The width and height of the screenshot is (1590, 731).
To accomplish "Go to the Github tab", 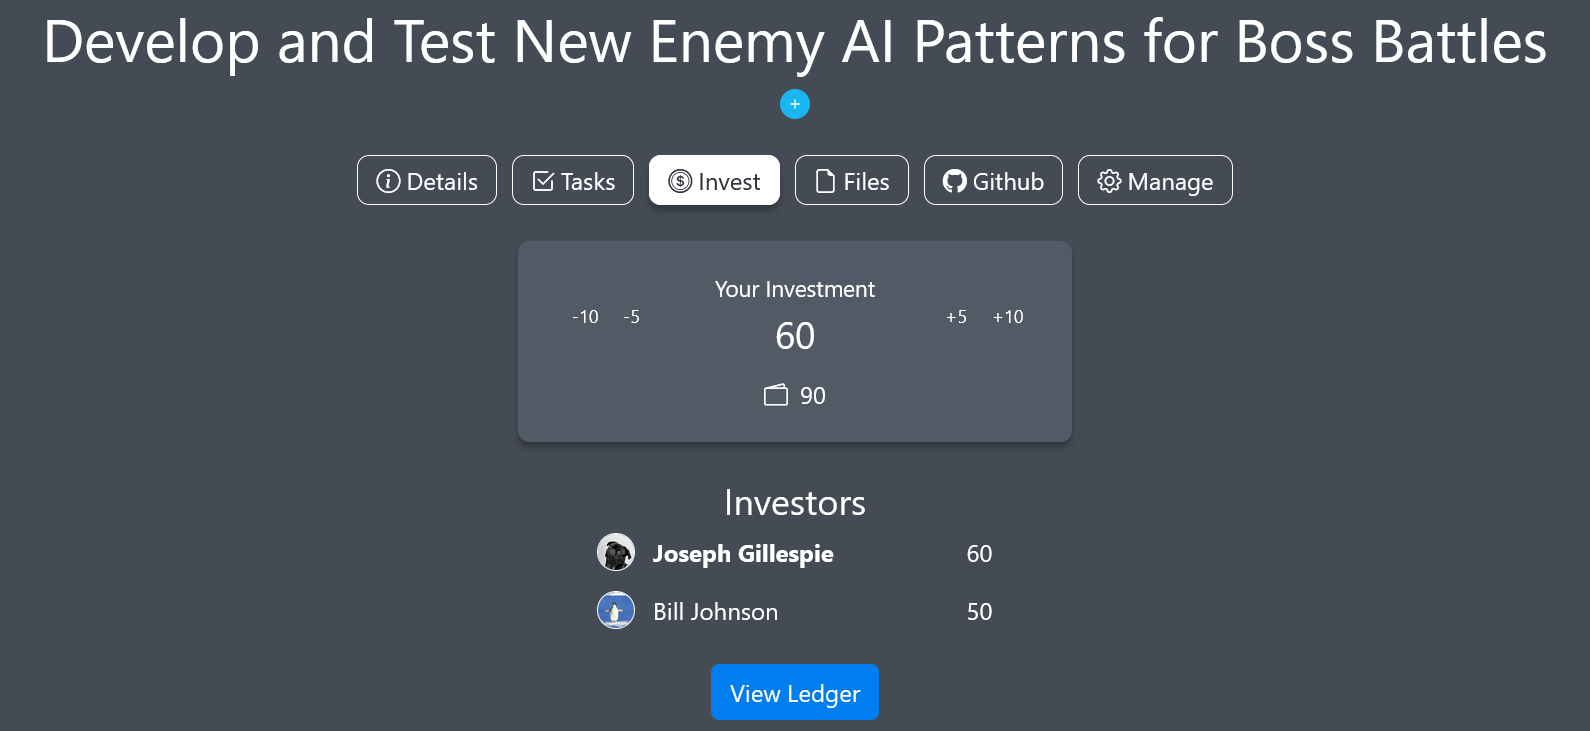I will point(993,181).
